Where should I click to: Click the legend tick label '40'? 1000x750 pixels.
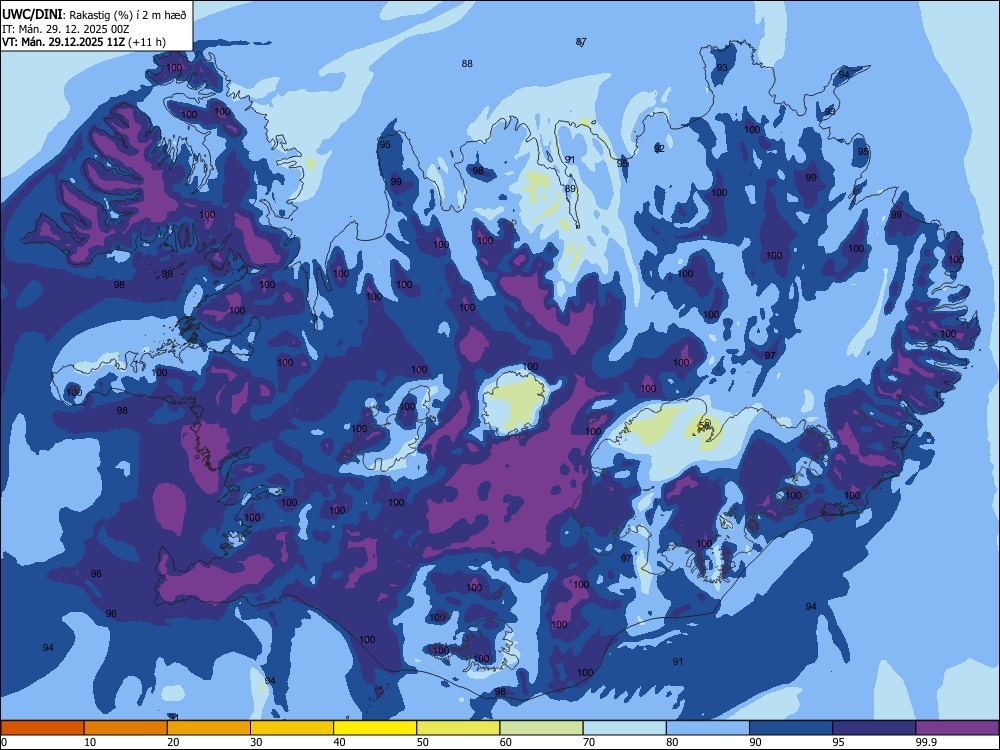339,742
